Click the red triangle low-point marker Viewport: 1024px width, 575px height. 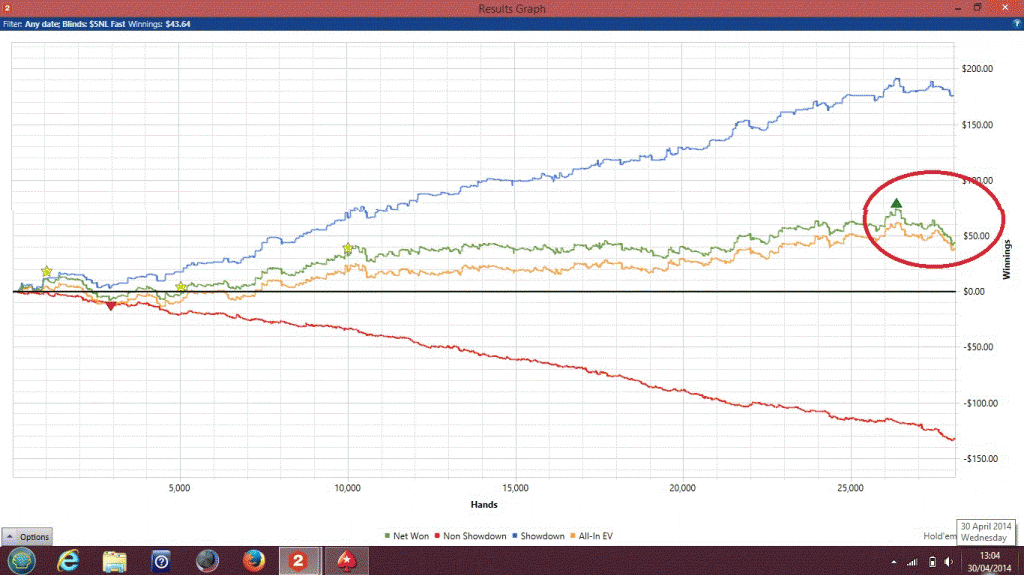point(111,306)
